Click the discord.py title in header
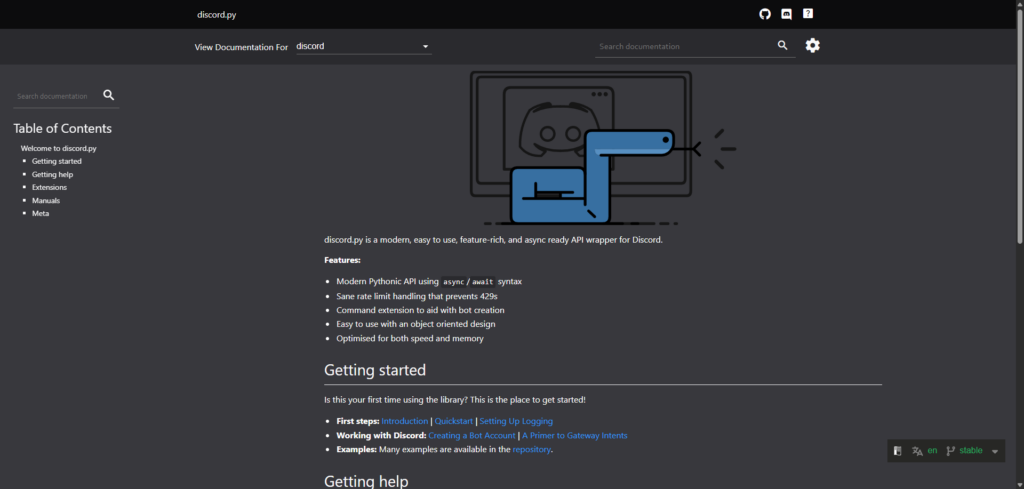Screen dimensions: 1024x489 217,14
